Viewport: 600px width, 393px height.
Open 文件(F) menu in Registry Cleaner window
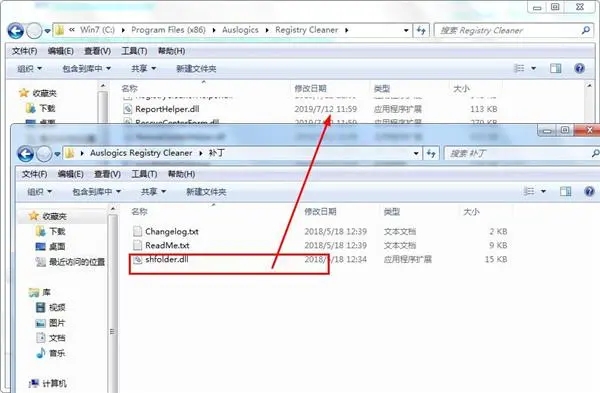24,51
